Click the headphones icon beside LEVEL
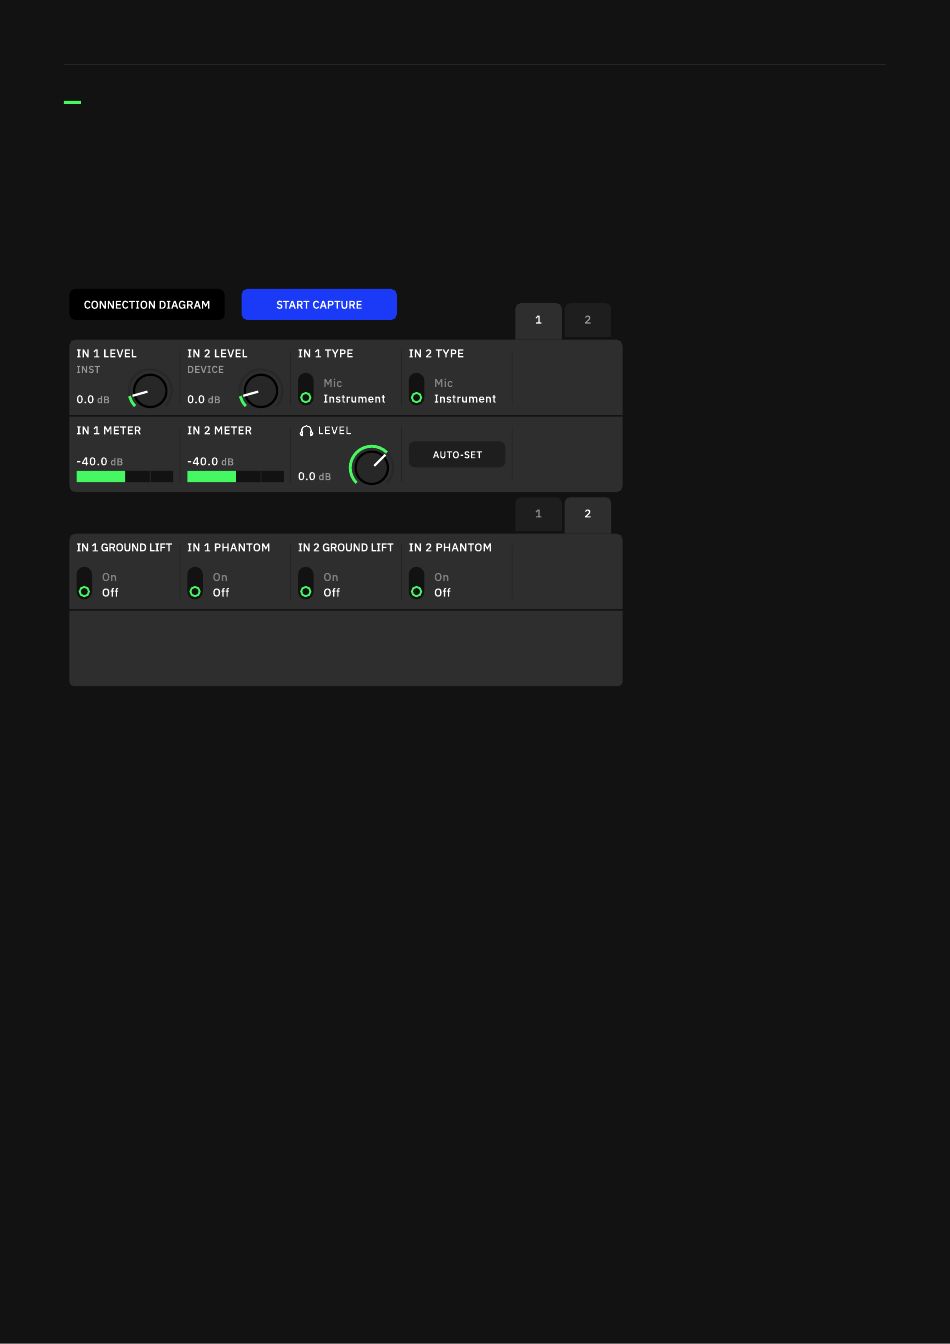The width and height of the screenshot is (950, 1344). 306,431
